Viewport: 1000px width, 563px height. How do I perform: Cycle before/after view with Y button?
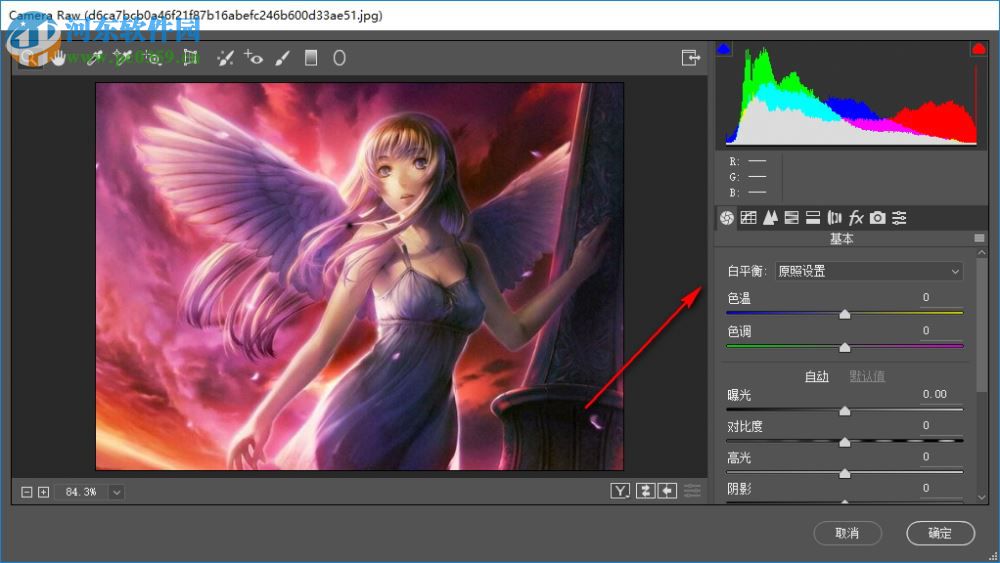[x=620, y=490]
